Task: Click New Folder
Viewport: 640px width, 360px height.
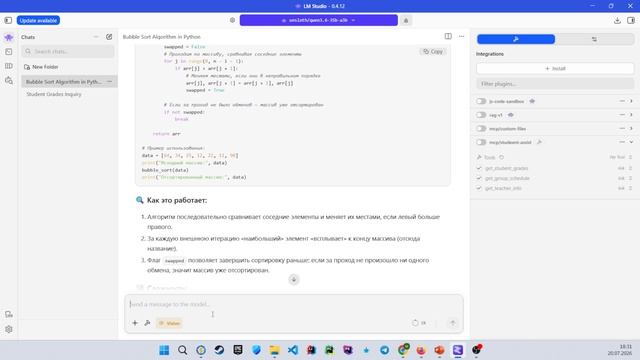Action: [x=41, y=67]
